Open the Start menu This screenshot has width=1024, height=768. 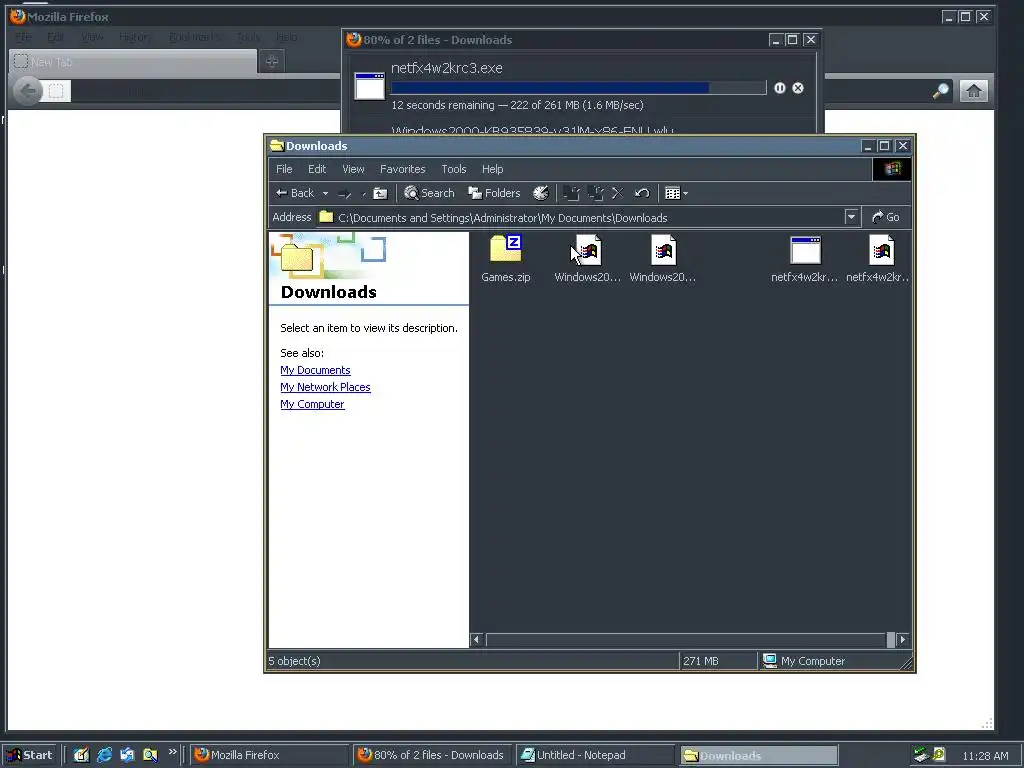click(x=29, y=755)
